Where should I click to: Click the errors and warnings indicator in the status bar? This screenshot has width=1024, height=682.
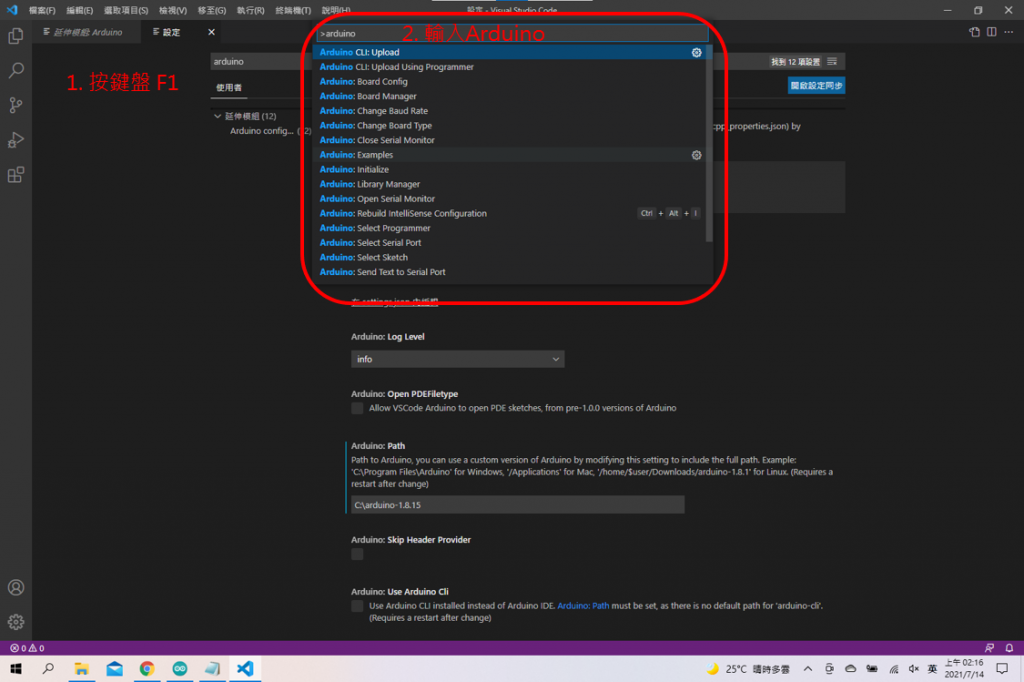pos(27,648)
